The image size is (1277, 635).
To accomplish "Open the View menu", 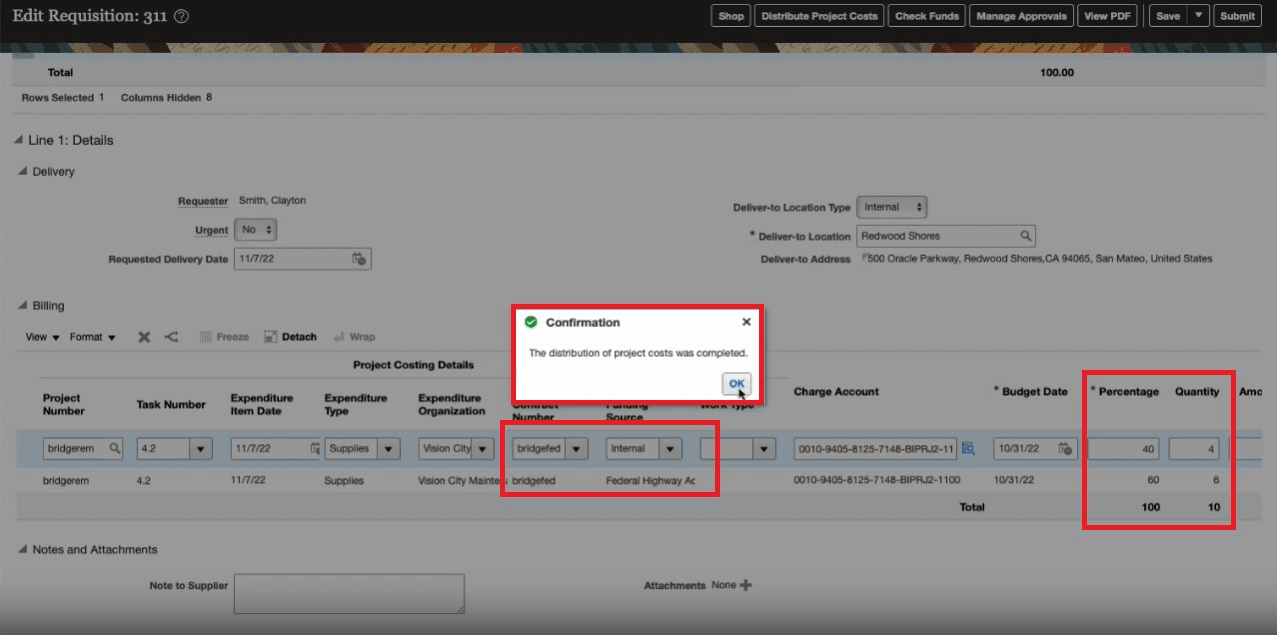I will click(34, 337).
